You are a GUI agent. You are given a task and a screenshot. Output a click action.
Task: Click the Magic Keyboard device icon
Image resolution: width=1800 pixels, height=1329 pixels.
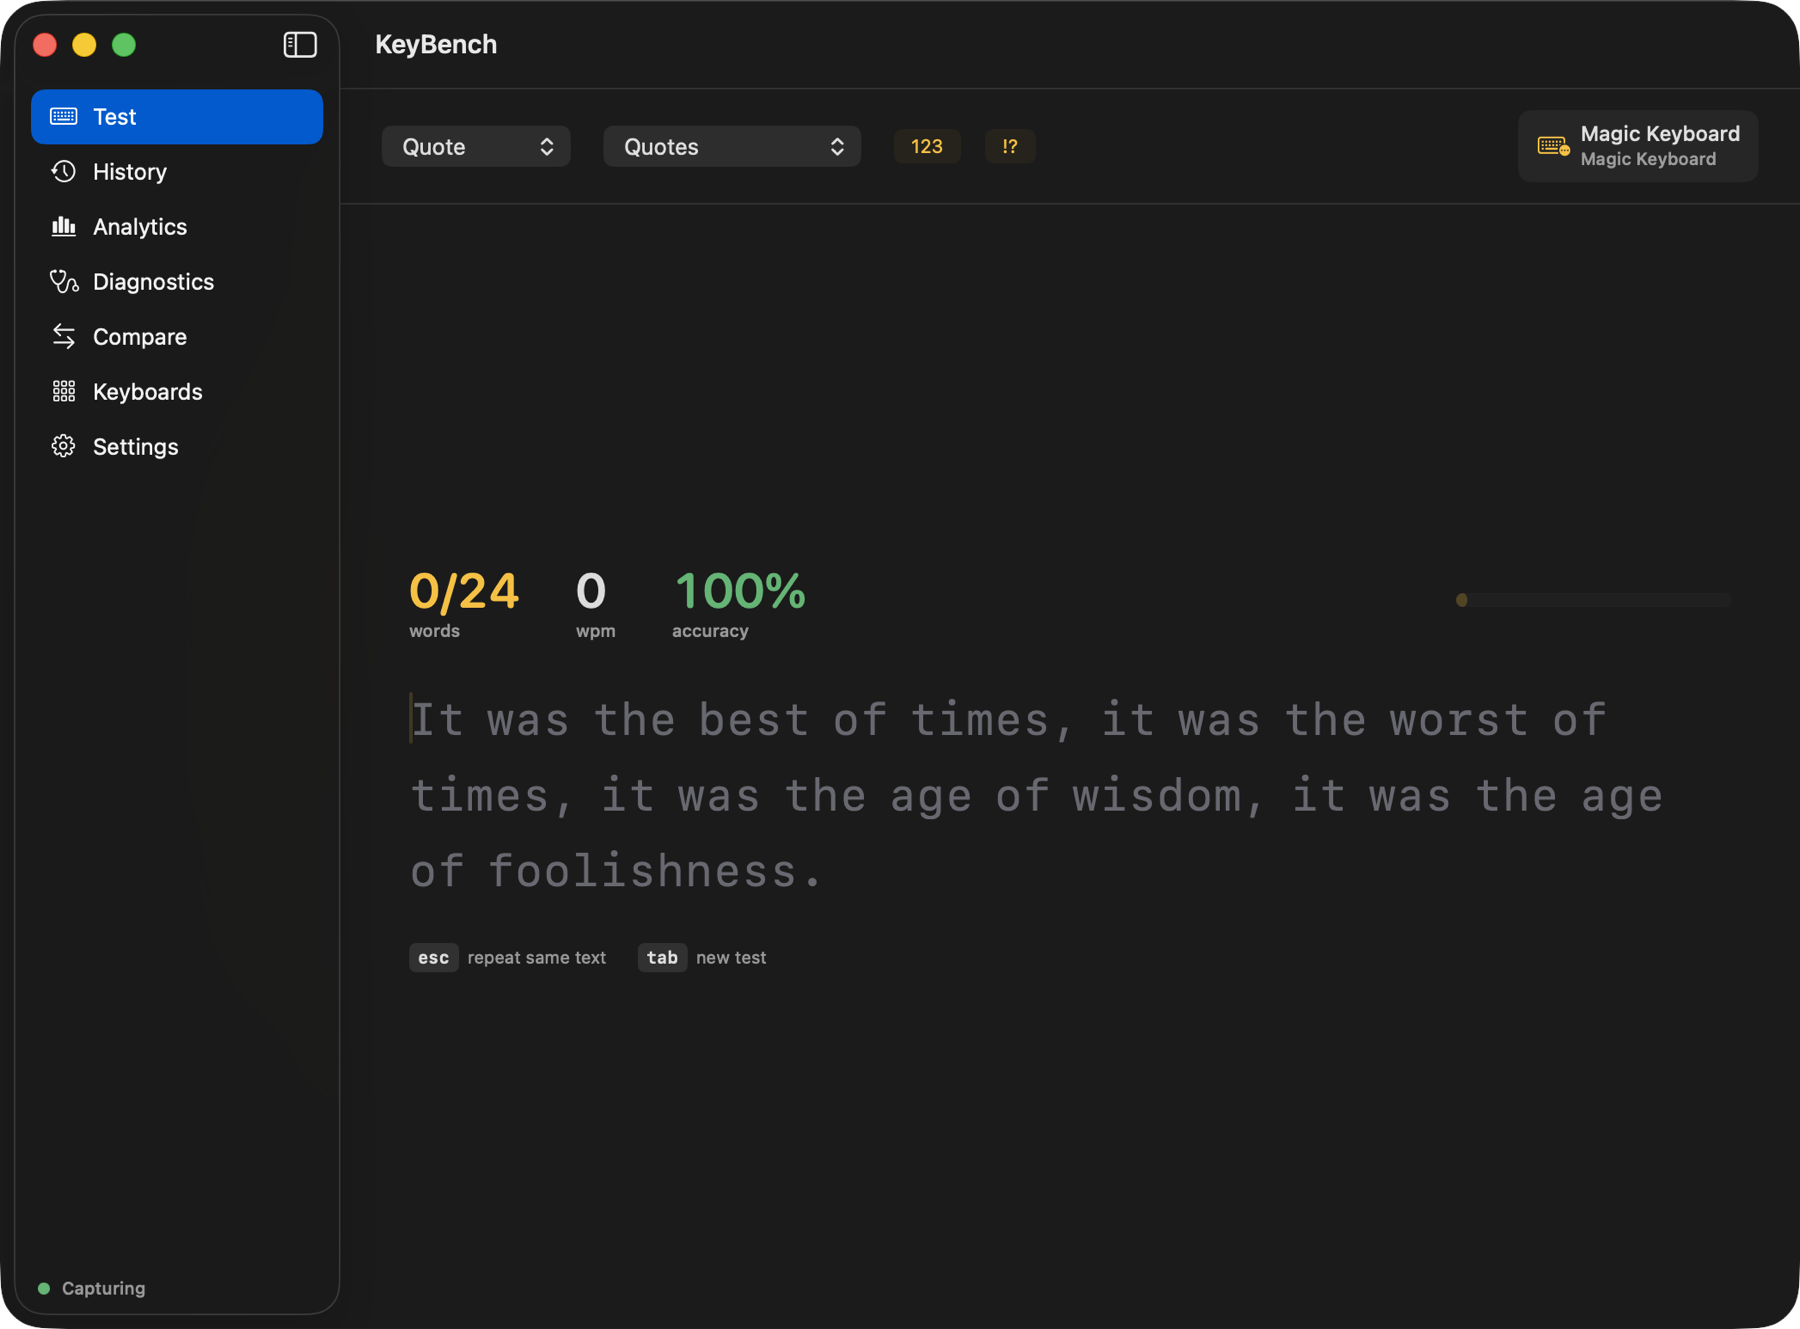(1553, 147)
